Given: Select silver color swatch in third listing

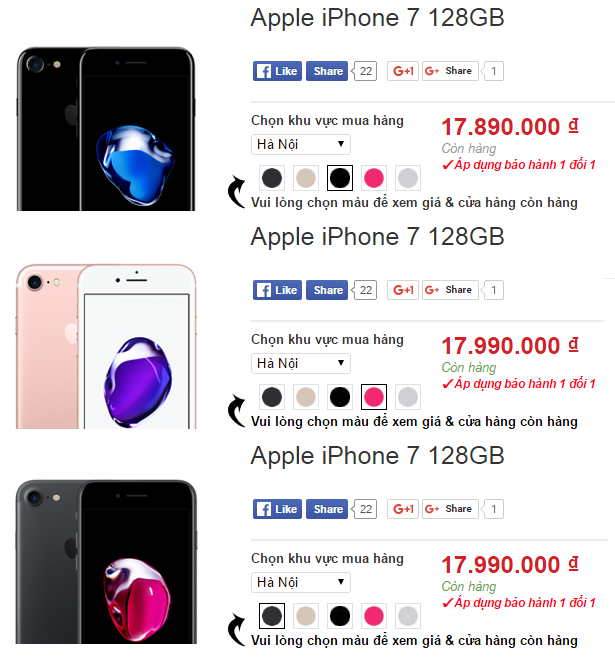Looking at the screenshot, I should (408, 616).
